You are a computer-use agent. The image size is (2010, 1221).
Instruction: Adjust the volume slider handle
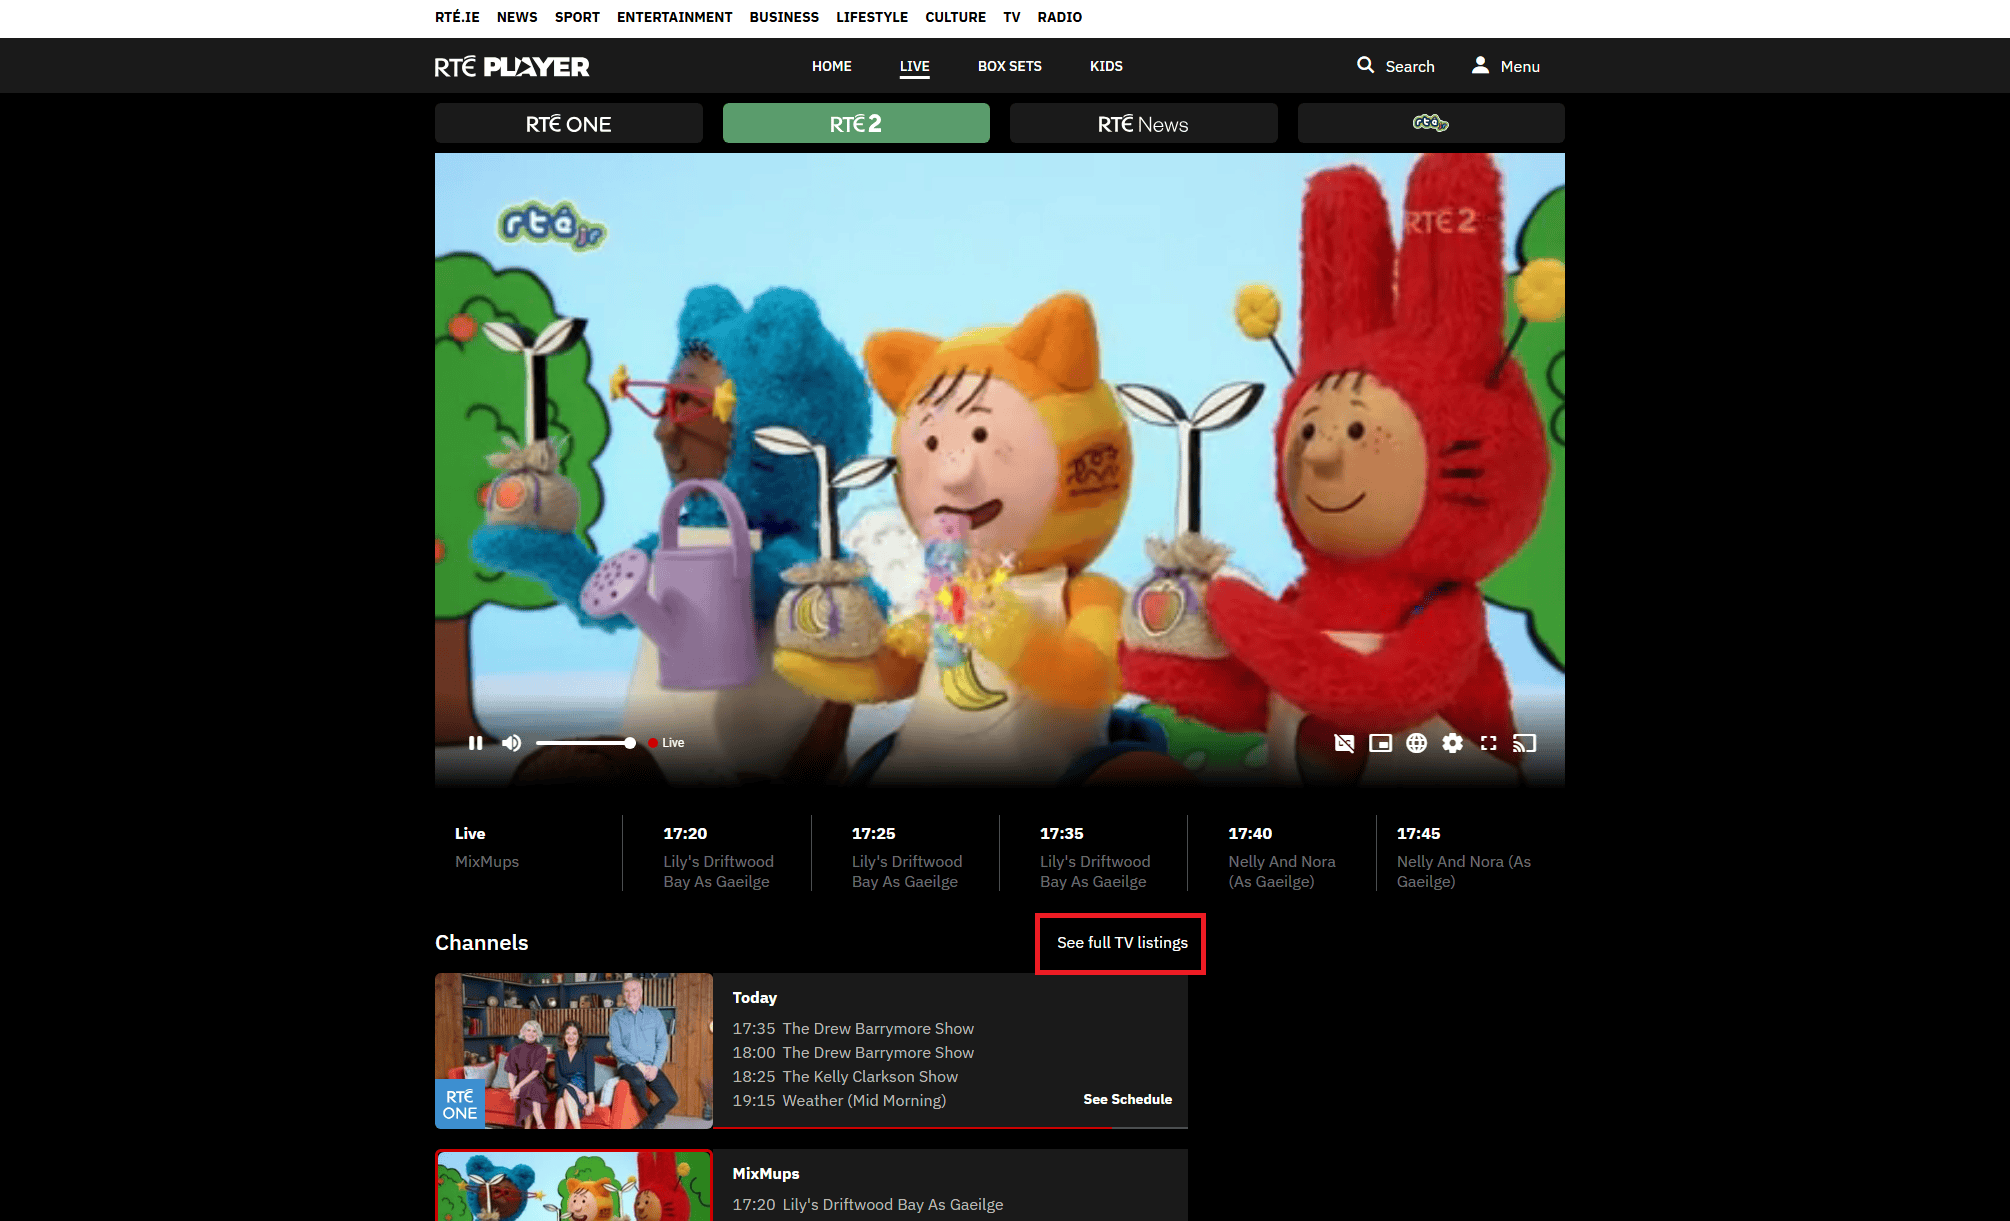pos(630,743)
